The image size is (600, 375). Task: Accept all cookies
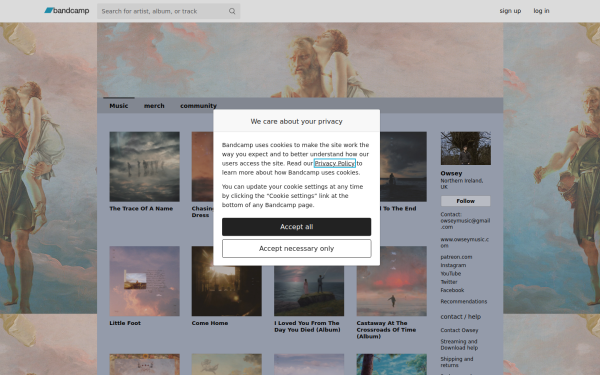[x=297, y=227]
